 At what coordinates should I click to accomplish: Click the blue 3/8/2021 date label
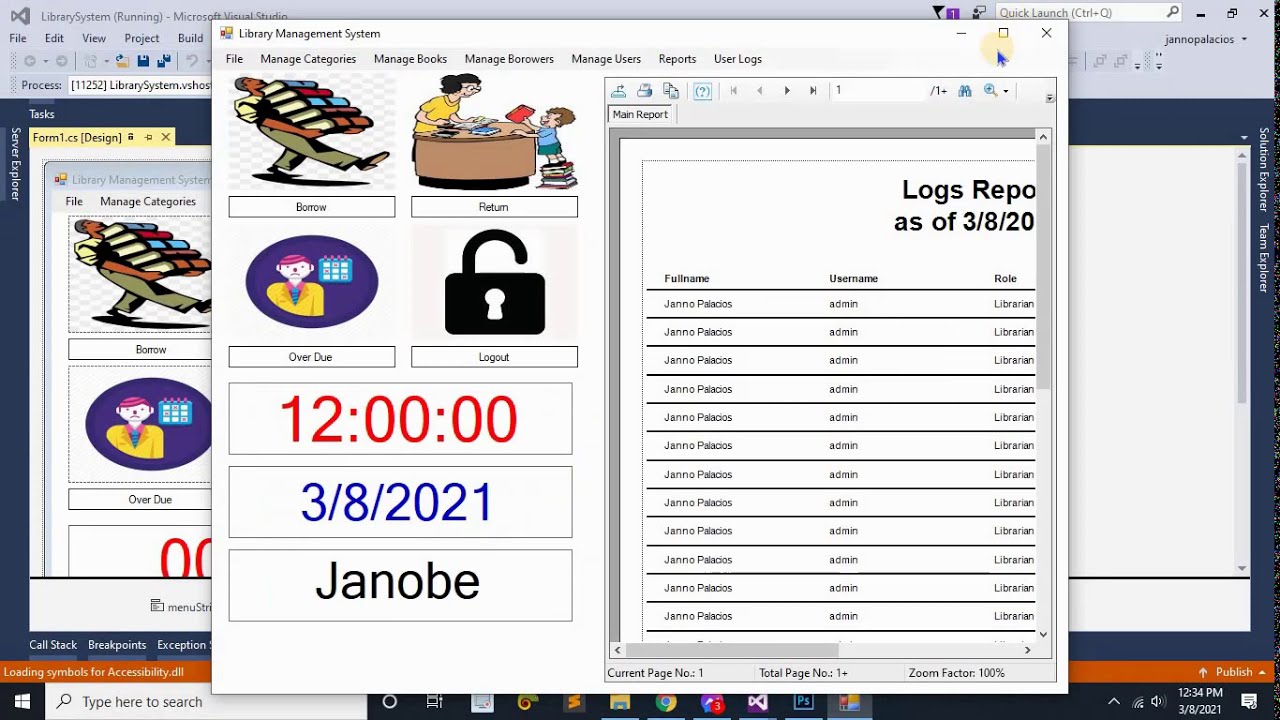point(400,502)
